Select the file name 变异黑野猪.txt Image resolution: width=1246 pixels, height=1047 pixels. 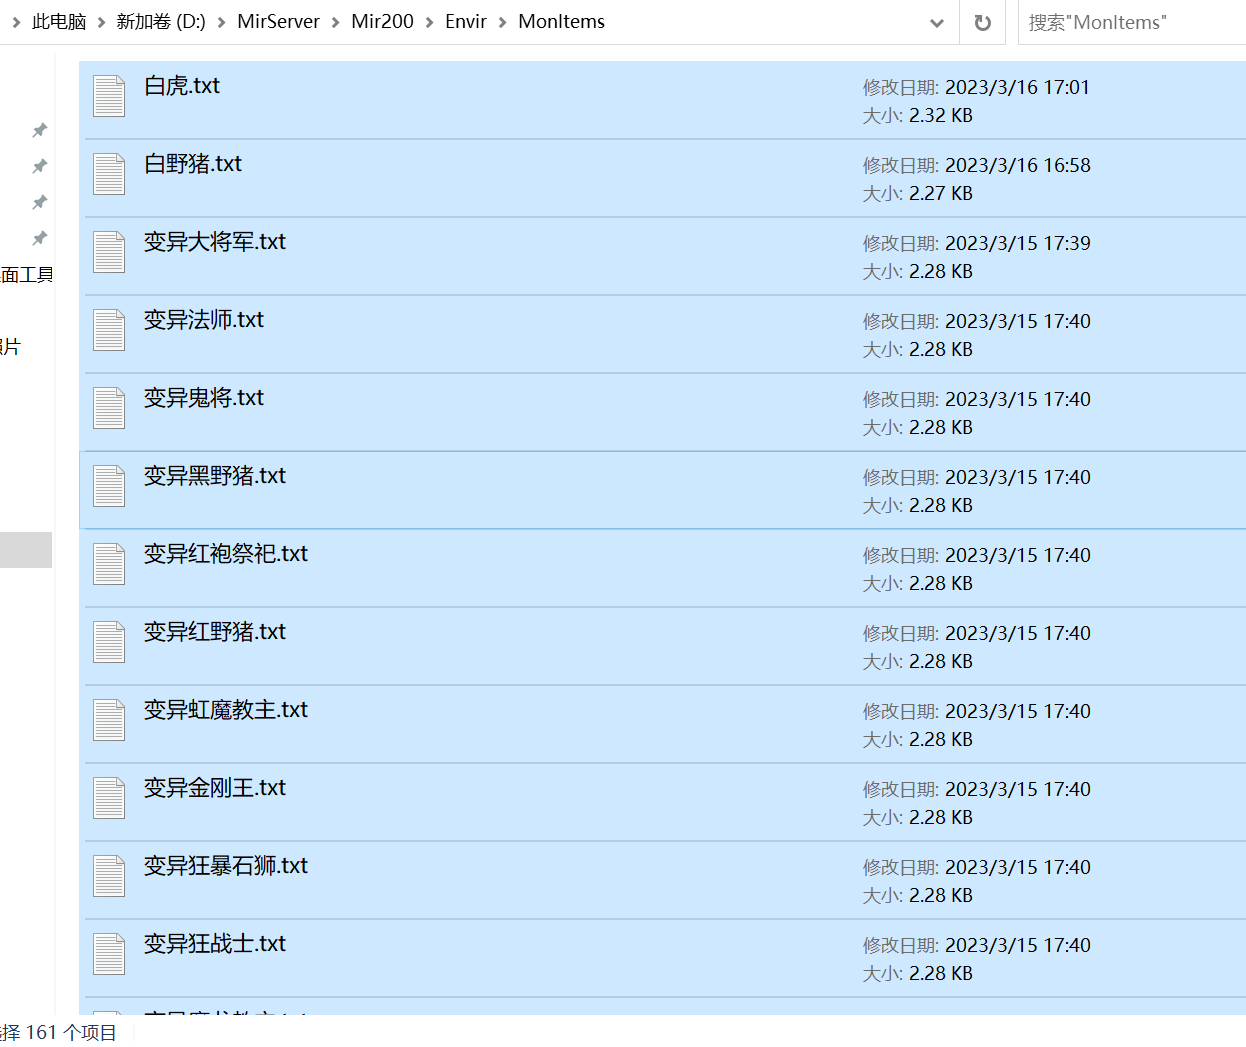click(x=215, y=476)
